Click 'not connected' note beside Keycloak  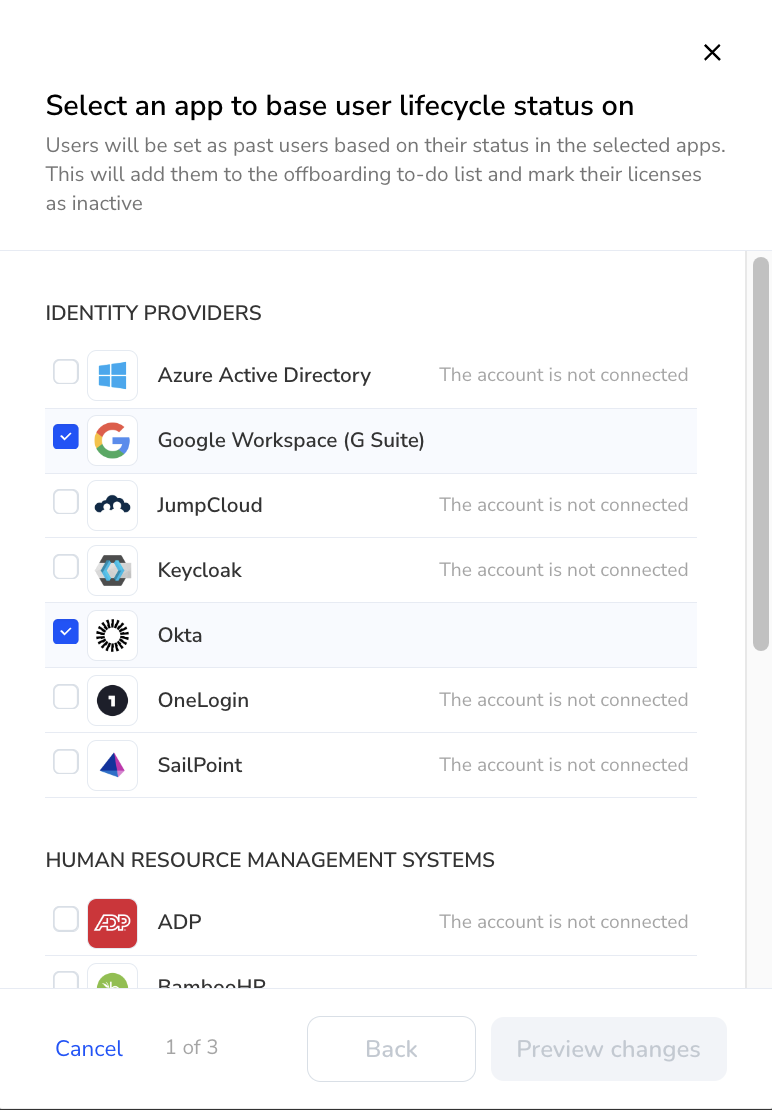pyautogui.click(x=564, y=571)
